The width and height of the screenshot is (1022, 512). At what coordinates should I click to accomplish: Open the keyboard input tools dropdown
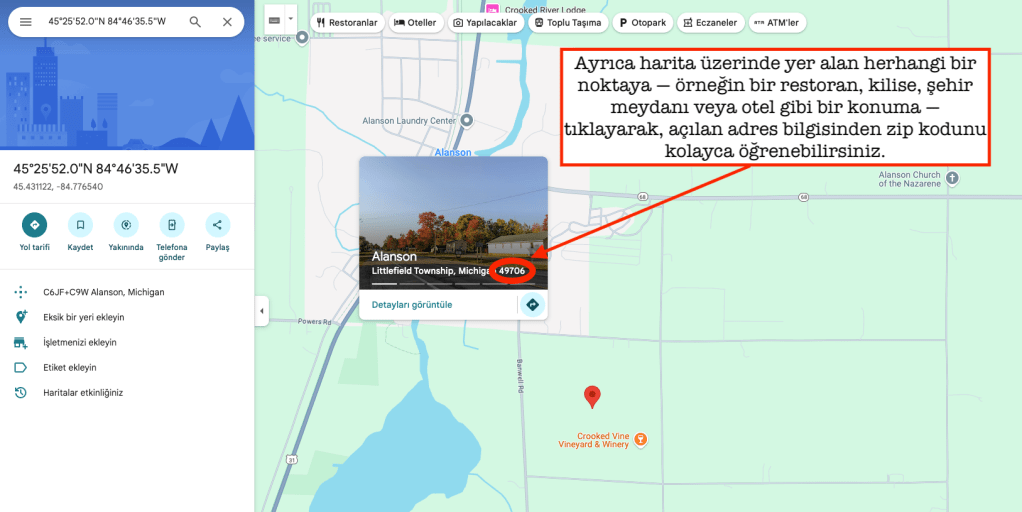point(291,20)
